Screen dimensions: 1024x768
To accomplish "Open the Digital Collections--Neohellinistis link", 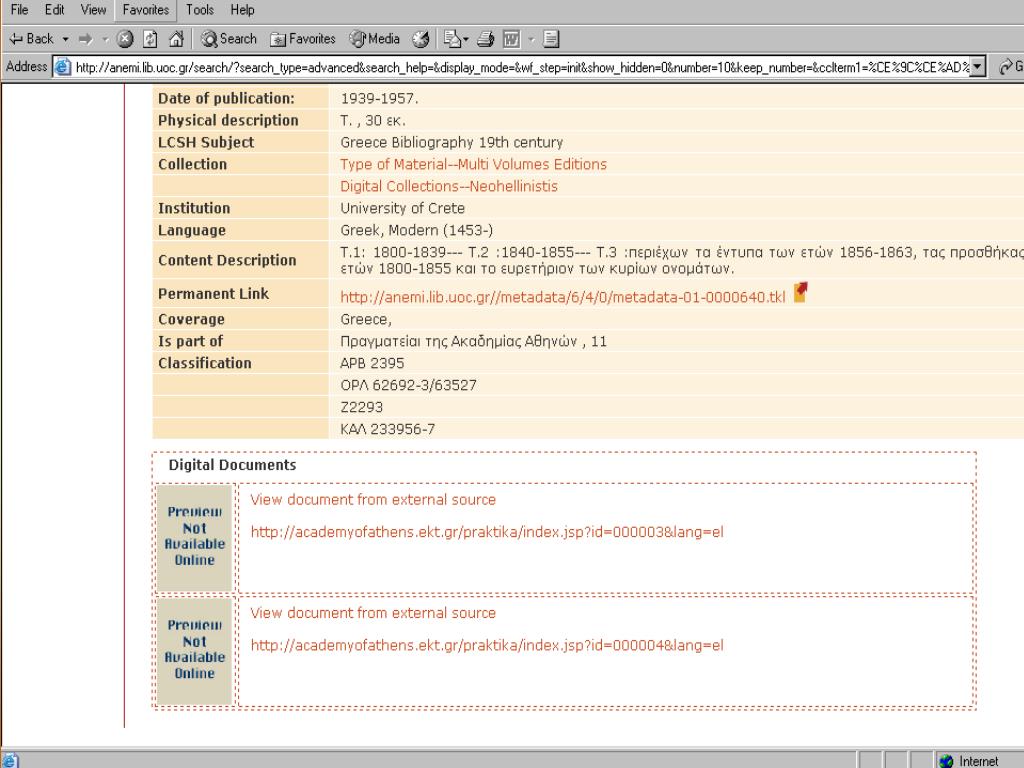I will [449, 187].
